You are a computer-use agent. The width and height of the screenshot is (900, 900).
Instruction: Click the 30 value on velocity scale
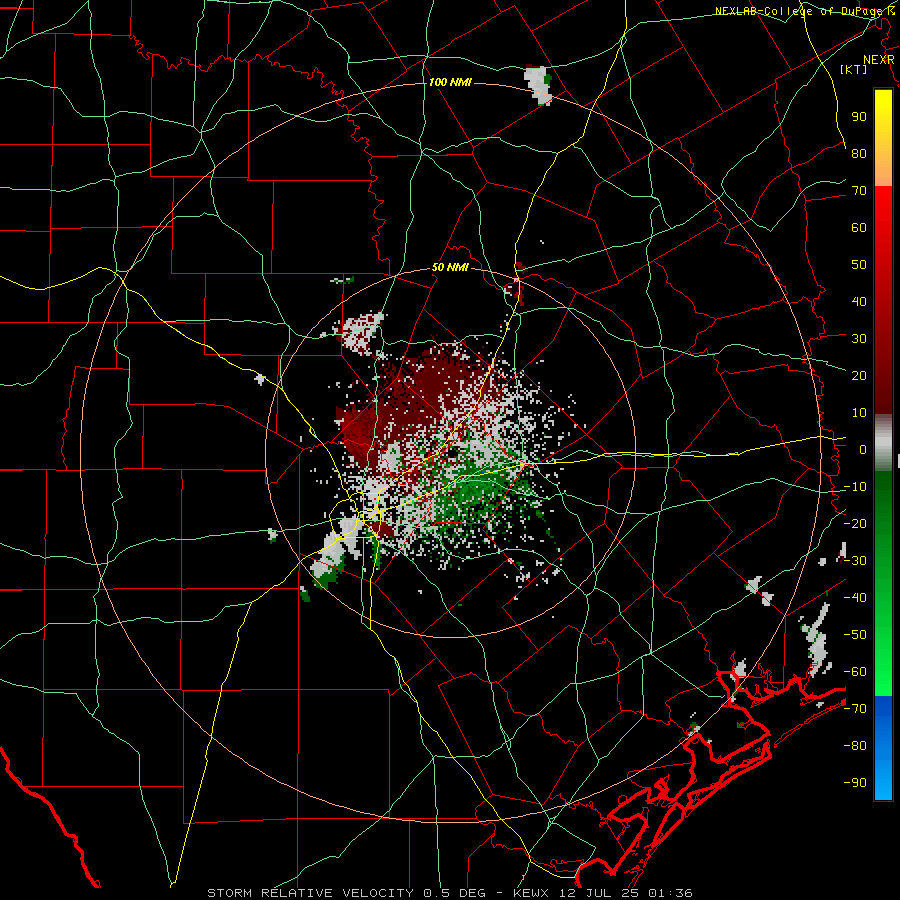pyautogui.click(x=859, y=339)
